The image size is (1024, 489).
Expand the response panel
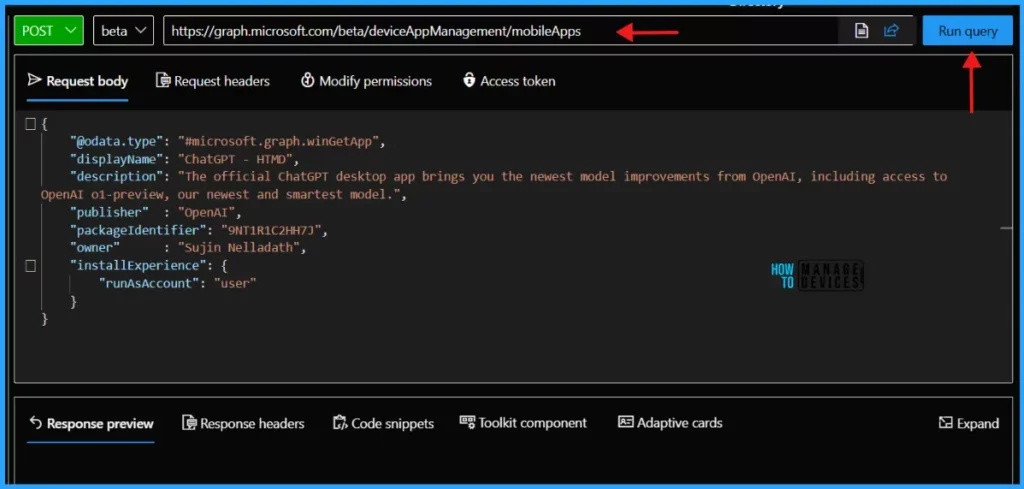968,424
